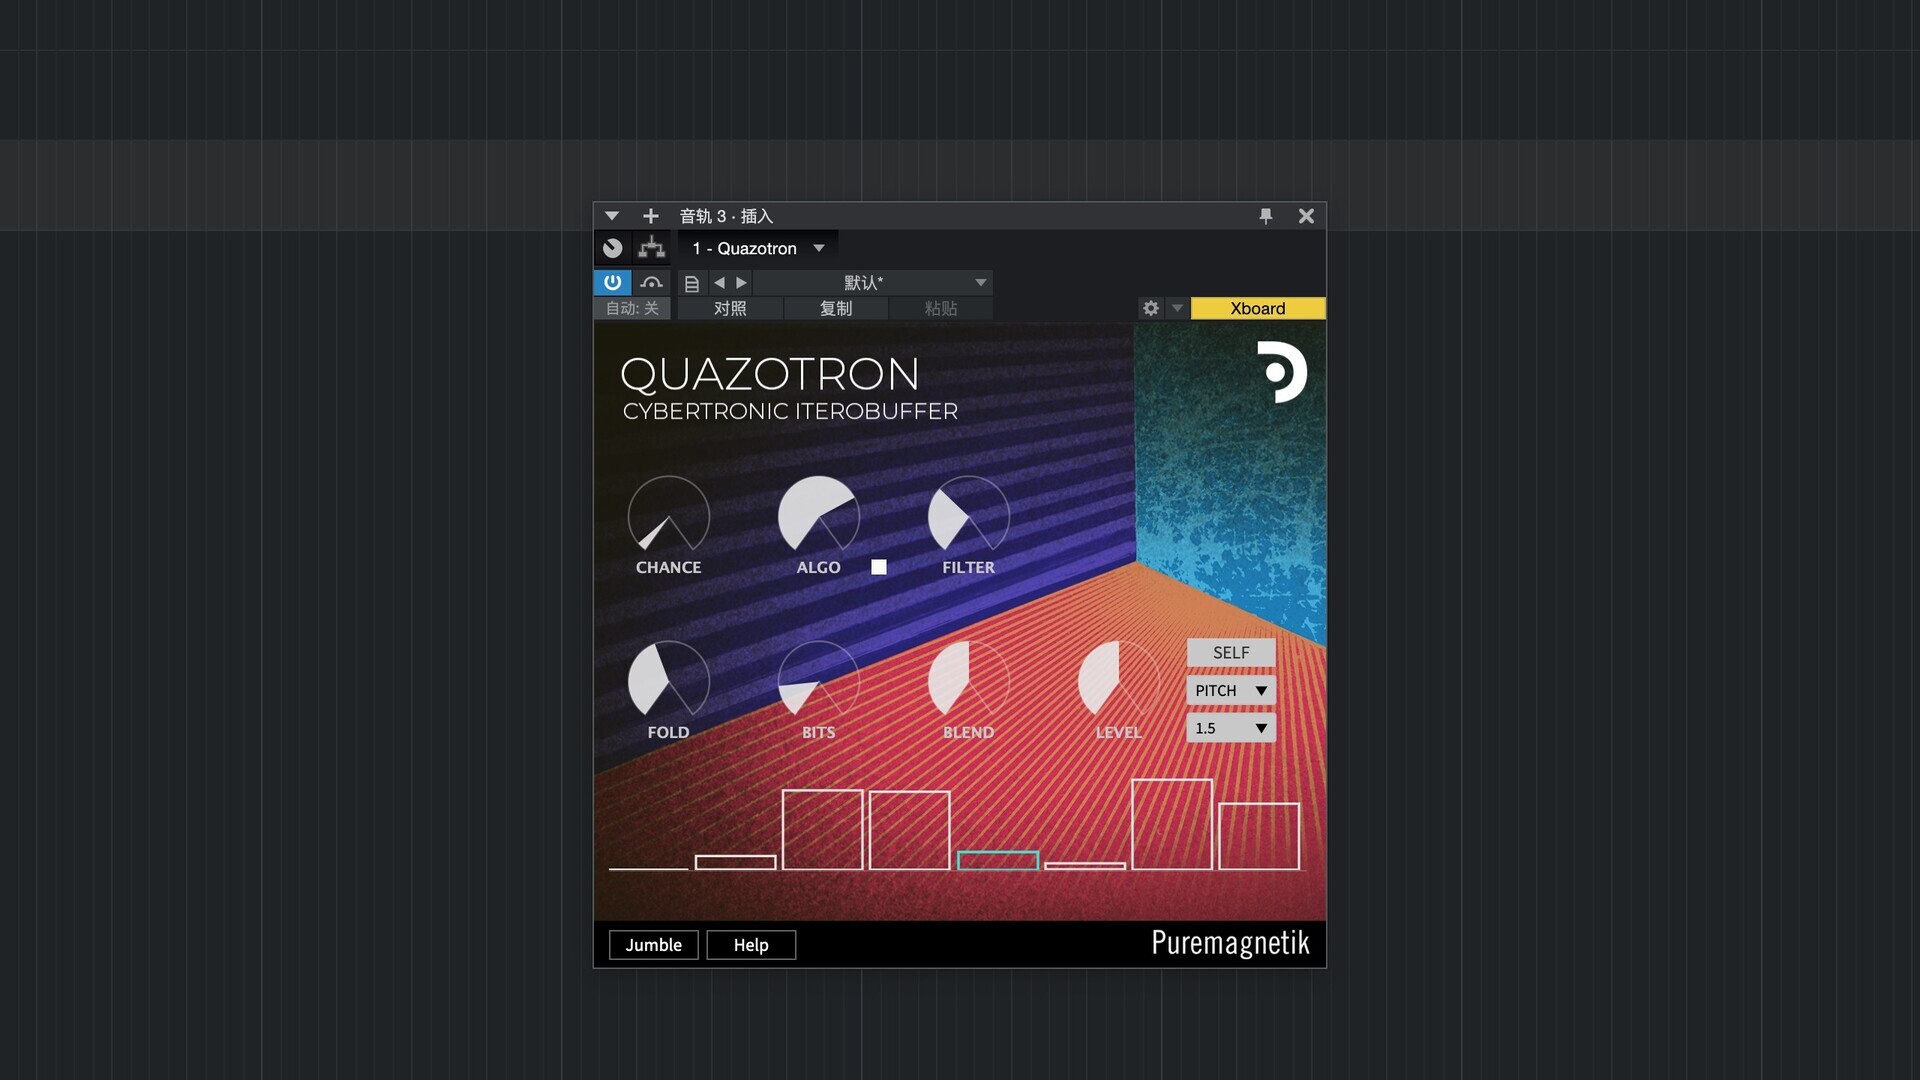Adjust the CHANCE knob
The width and height of the screenshot is (1920, 1080).
click(668, 516)
